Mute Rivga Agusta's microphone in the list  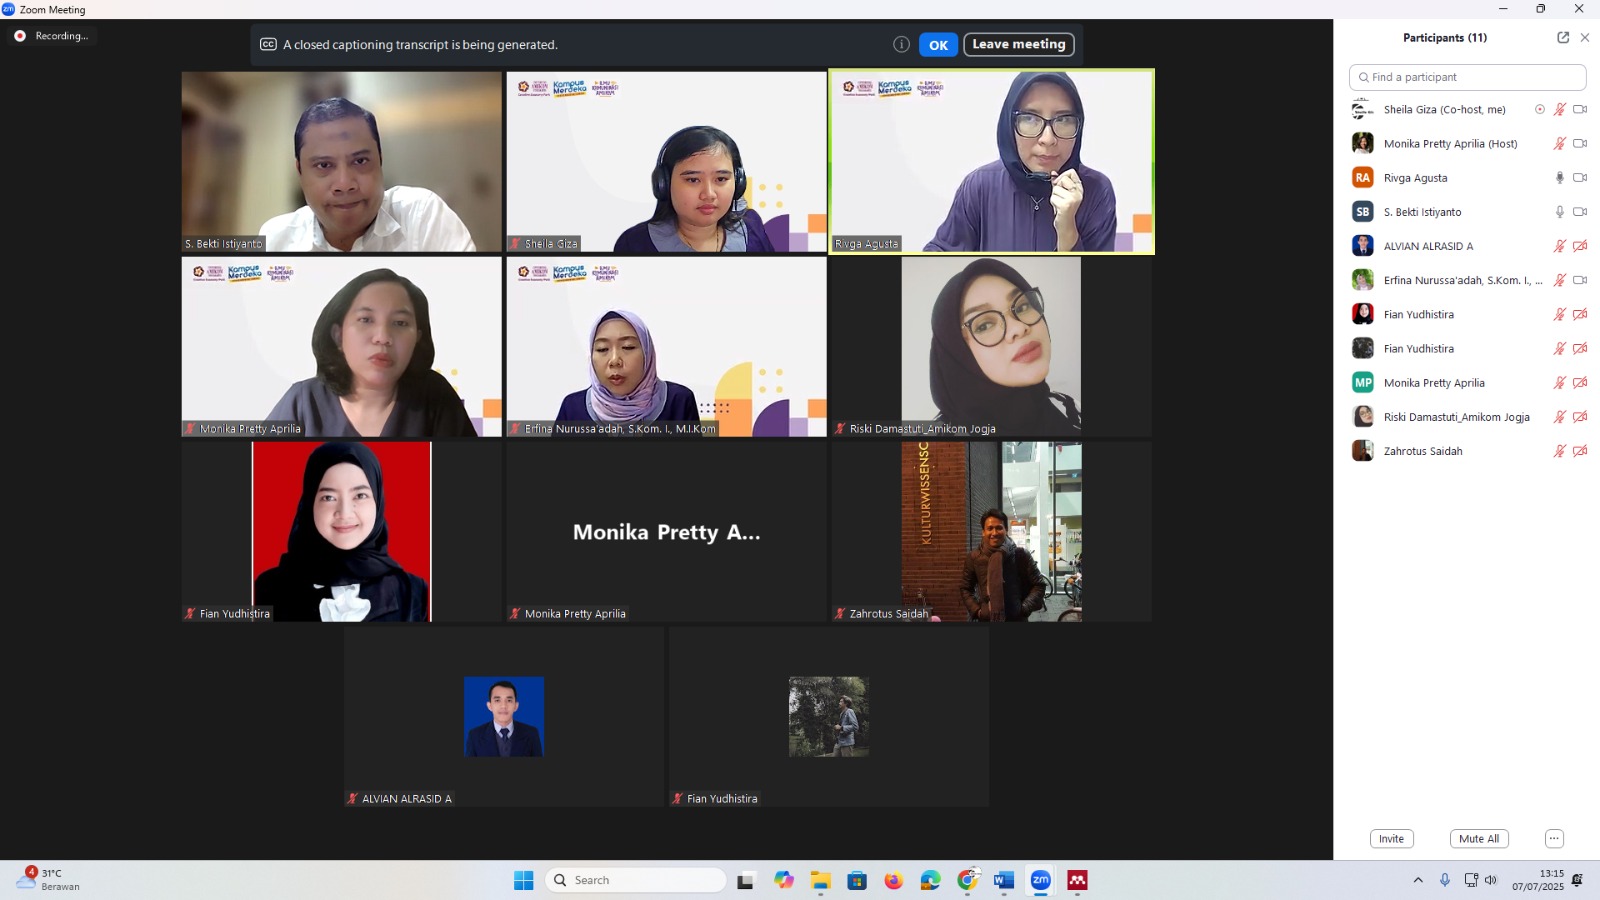click(x=1559, y=178)
